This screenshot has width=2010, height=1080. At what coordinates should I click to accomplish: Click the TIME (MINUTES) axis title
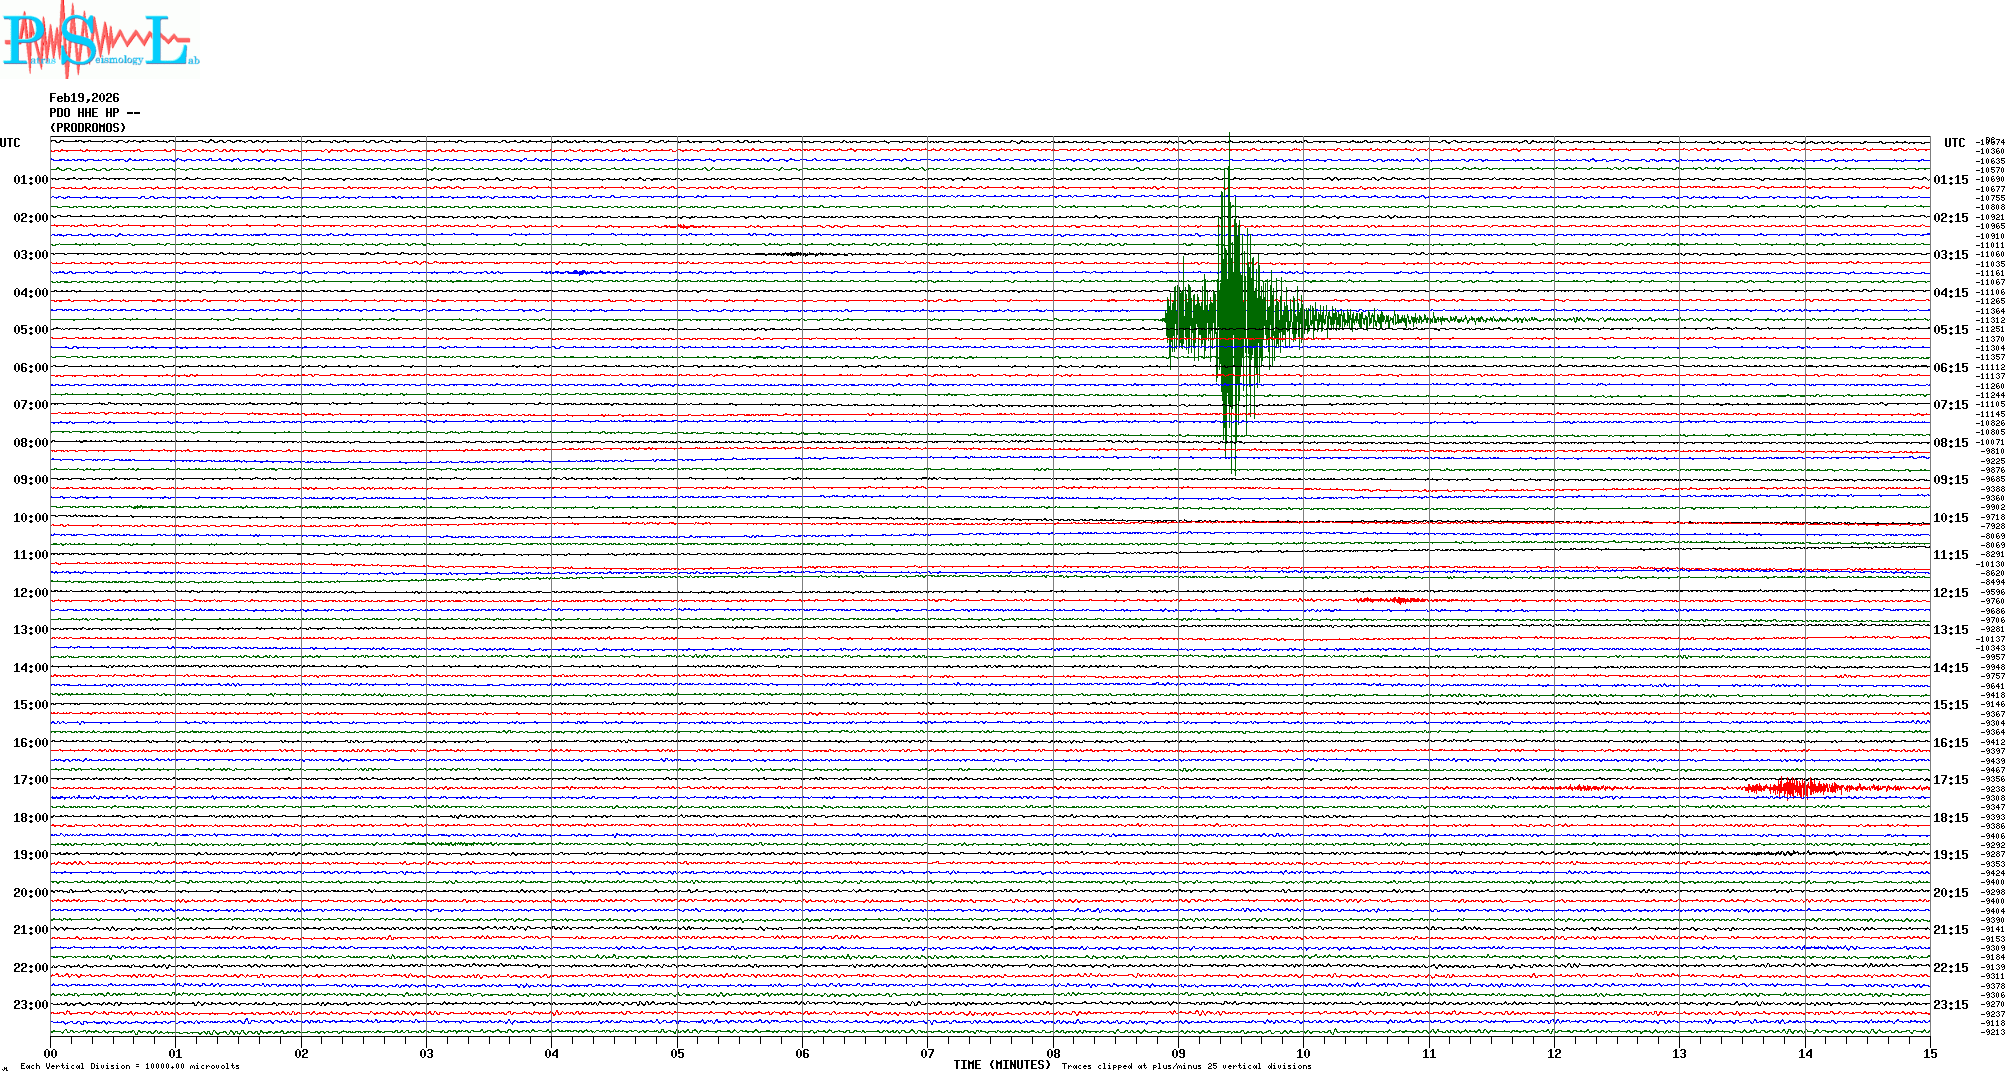tap(1002, 1065)
